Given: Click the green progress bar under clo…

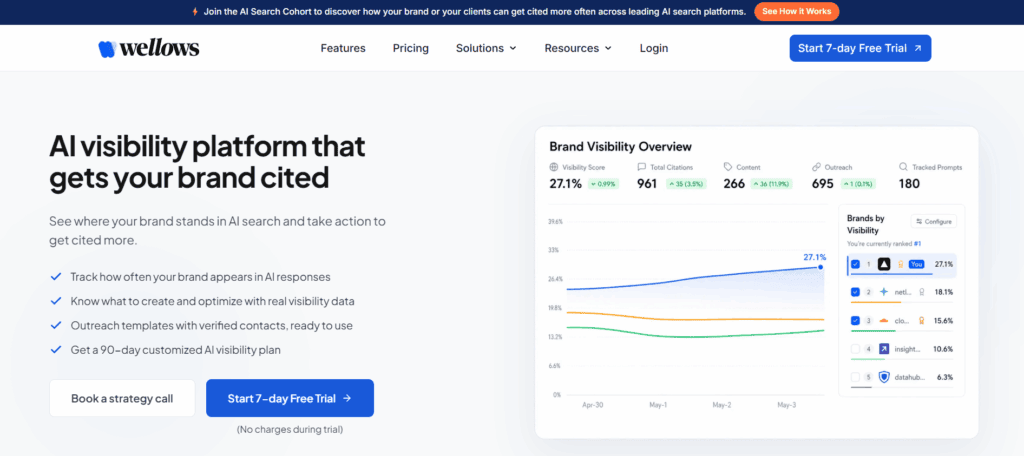Looking at the screenshot, I should tap(872, 331).
